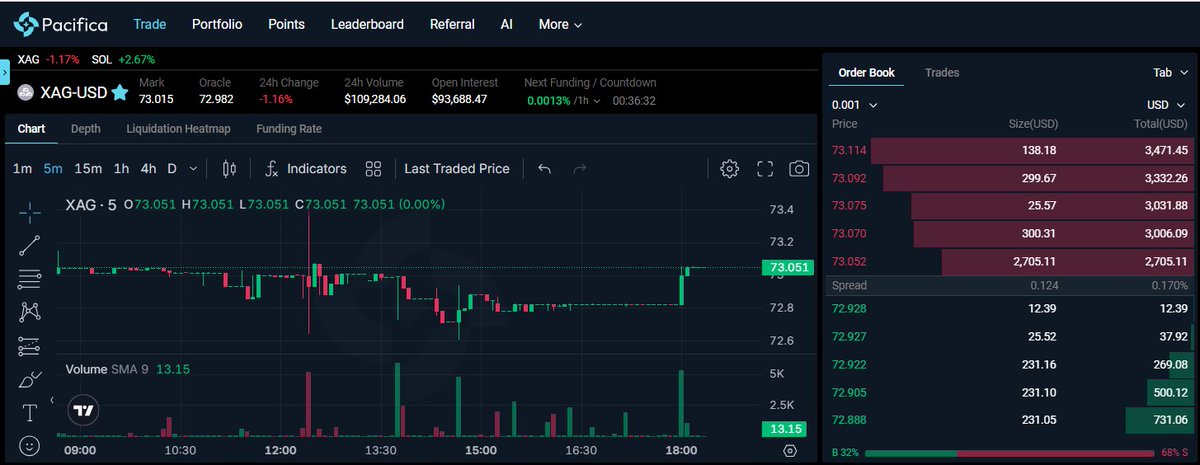Open the Tab layout dropdown
The image size is (1200, 465).
click(x=1170, y=73)
